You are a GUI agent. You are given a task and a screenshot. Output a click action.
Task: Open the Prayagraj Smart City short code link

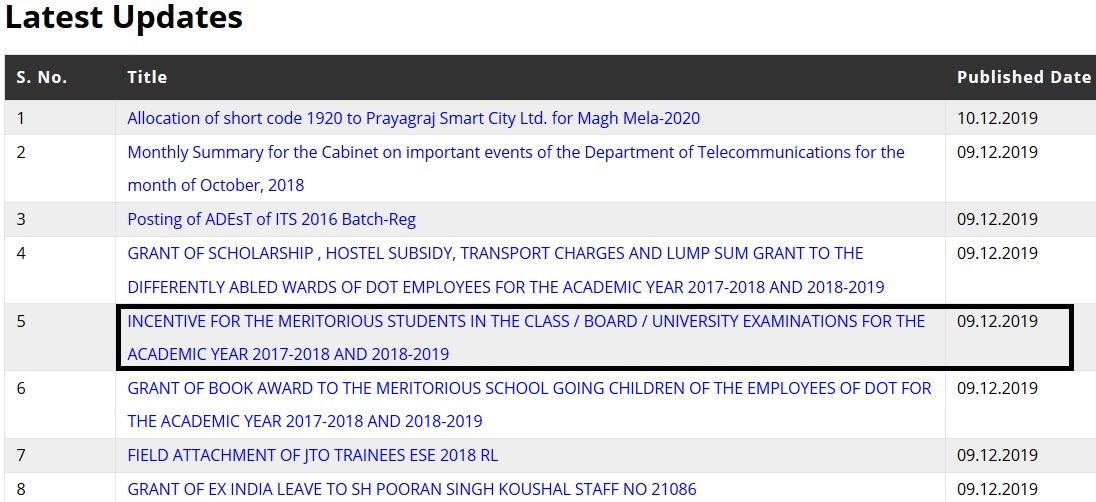[413, 118]
